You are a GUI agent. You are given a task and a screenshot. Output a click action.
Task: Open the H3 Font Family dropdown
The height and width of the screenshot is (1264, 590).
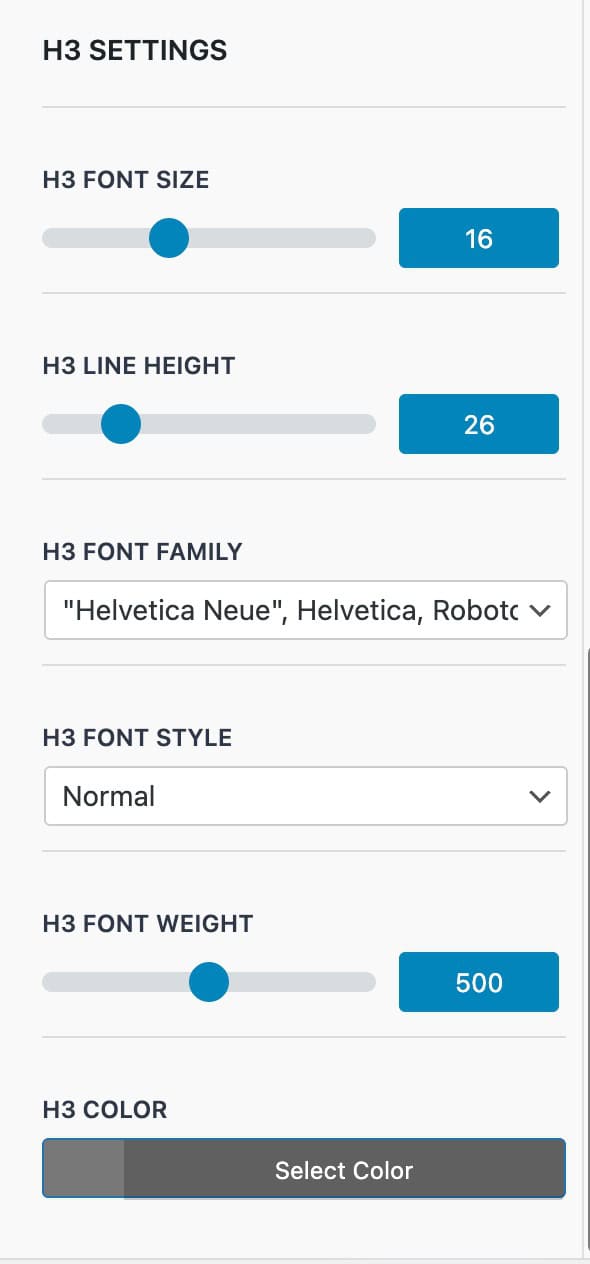(x=305, y=610)
